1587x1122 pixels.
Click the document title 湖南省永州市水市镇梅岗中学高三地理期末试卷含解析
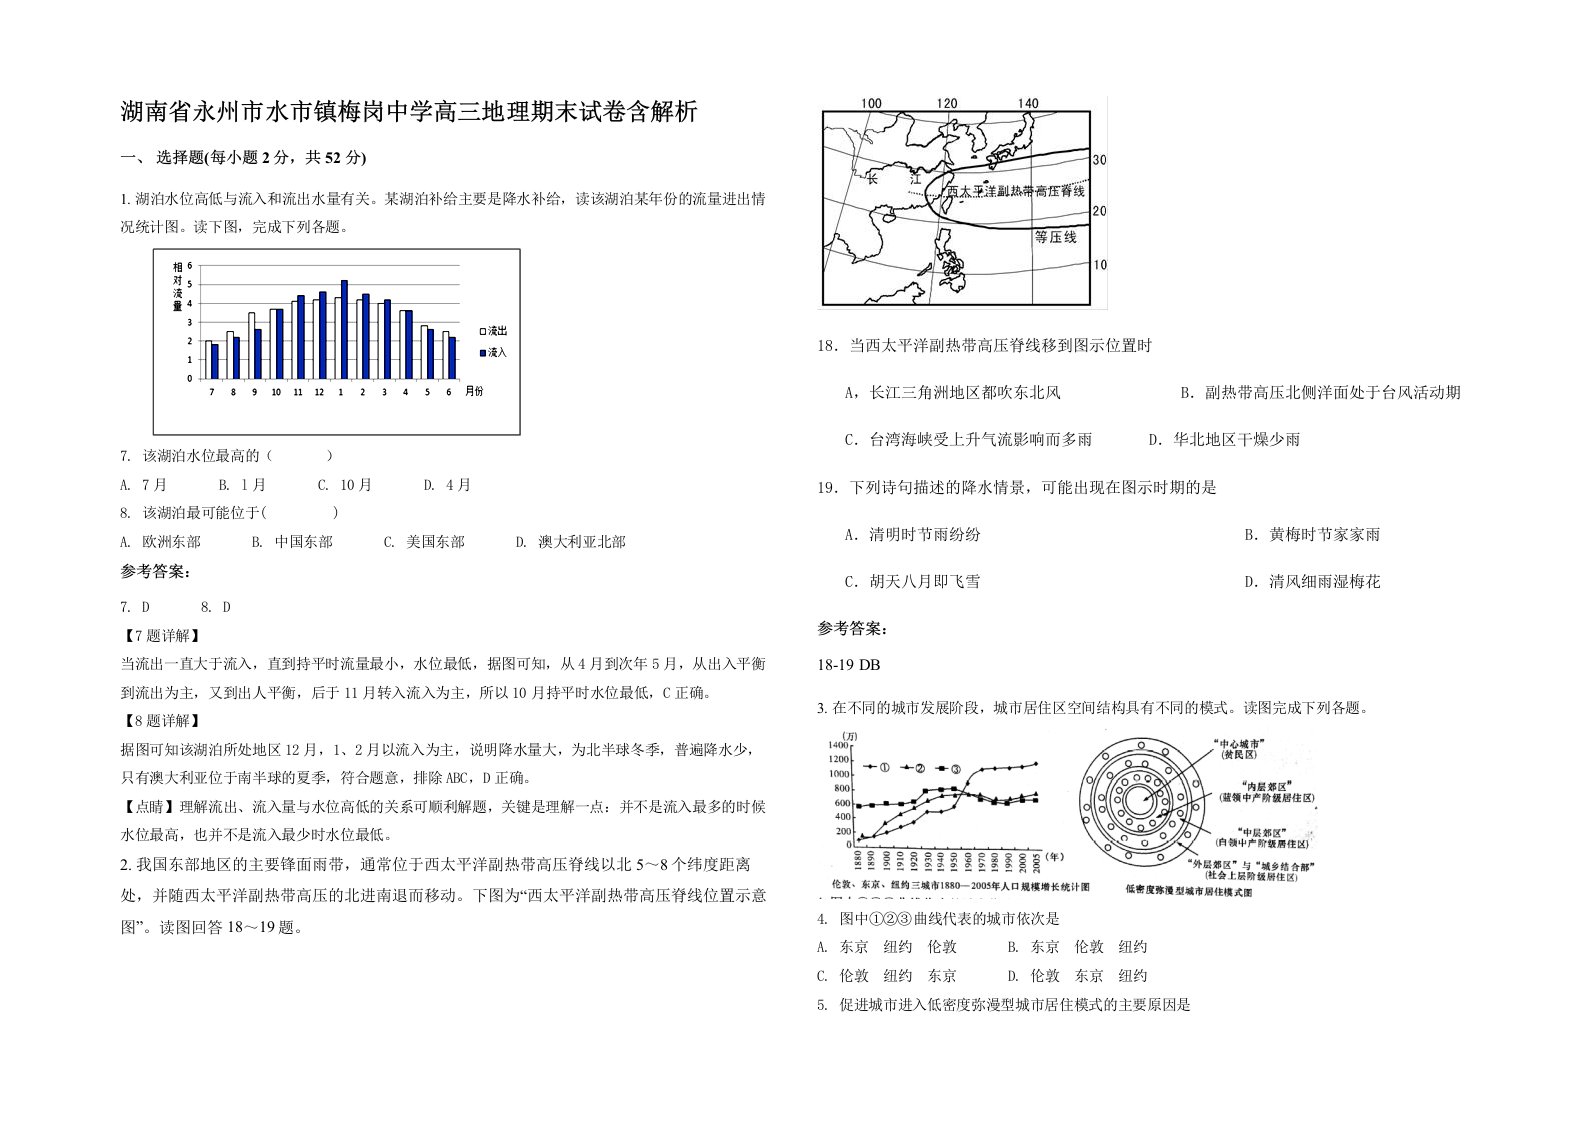409,112
